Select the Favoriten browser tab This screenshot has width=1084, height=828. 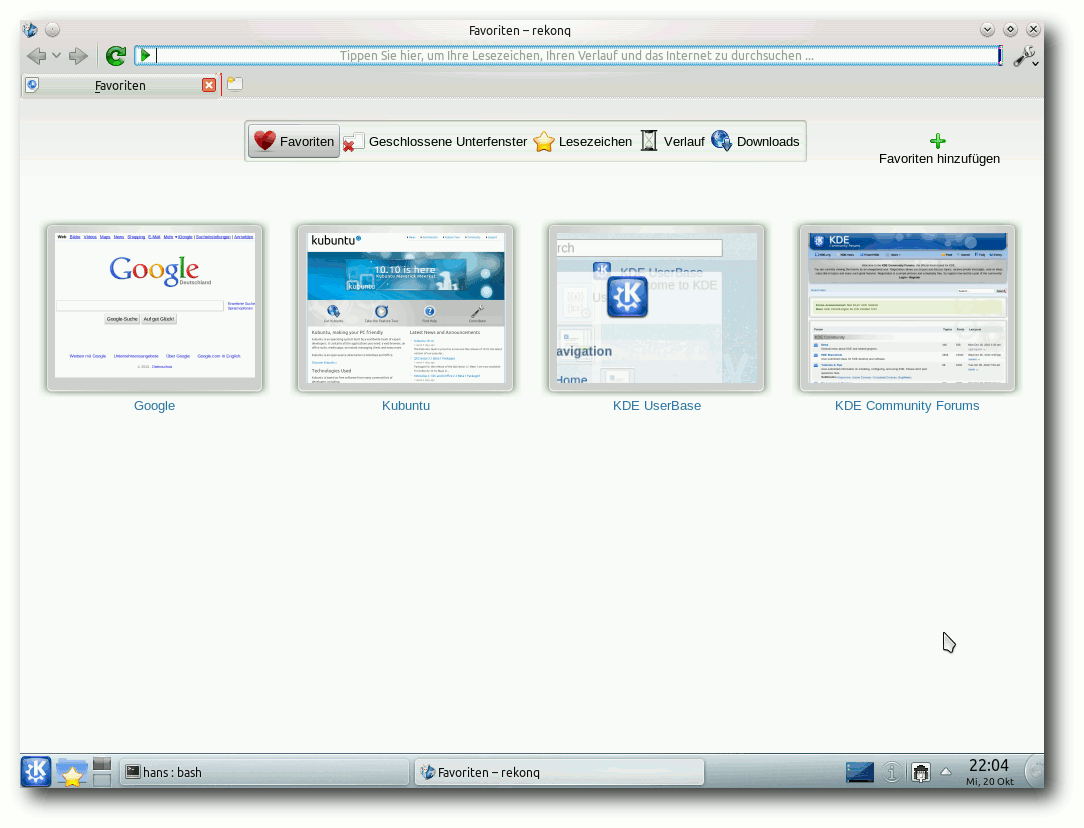(120, 85)
